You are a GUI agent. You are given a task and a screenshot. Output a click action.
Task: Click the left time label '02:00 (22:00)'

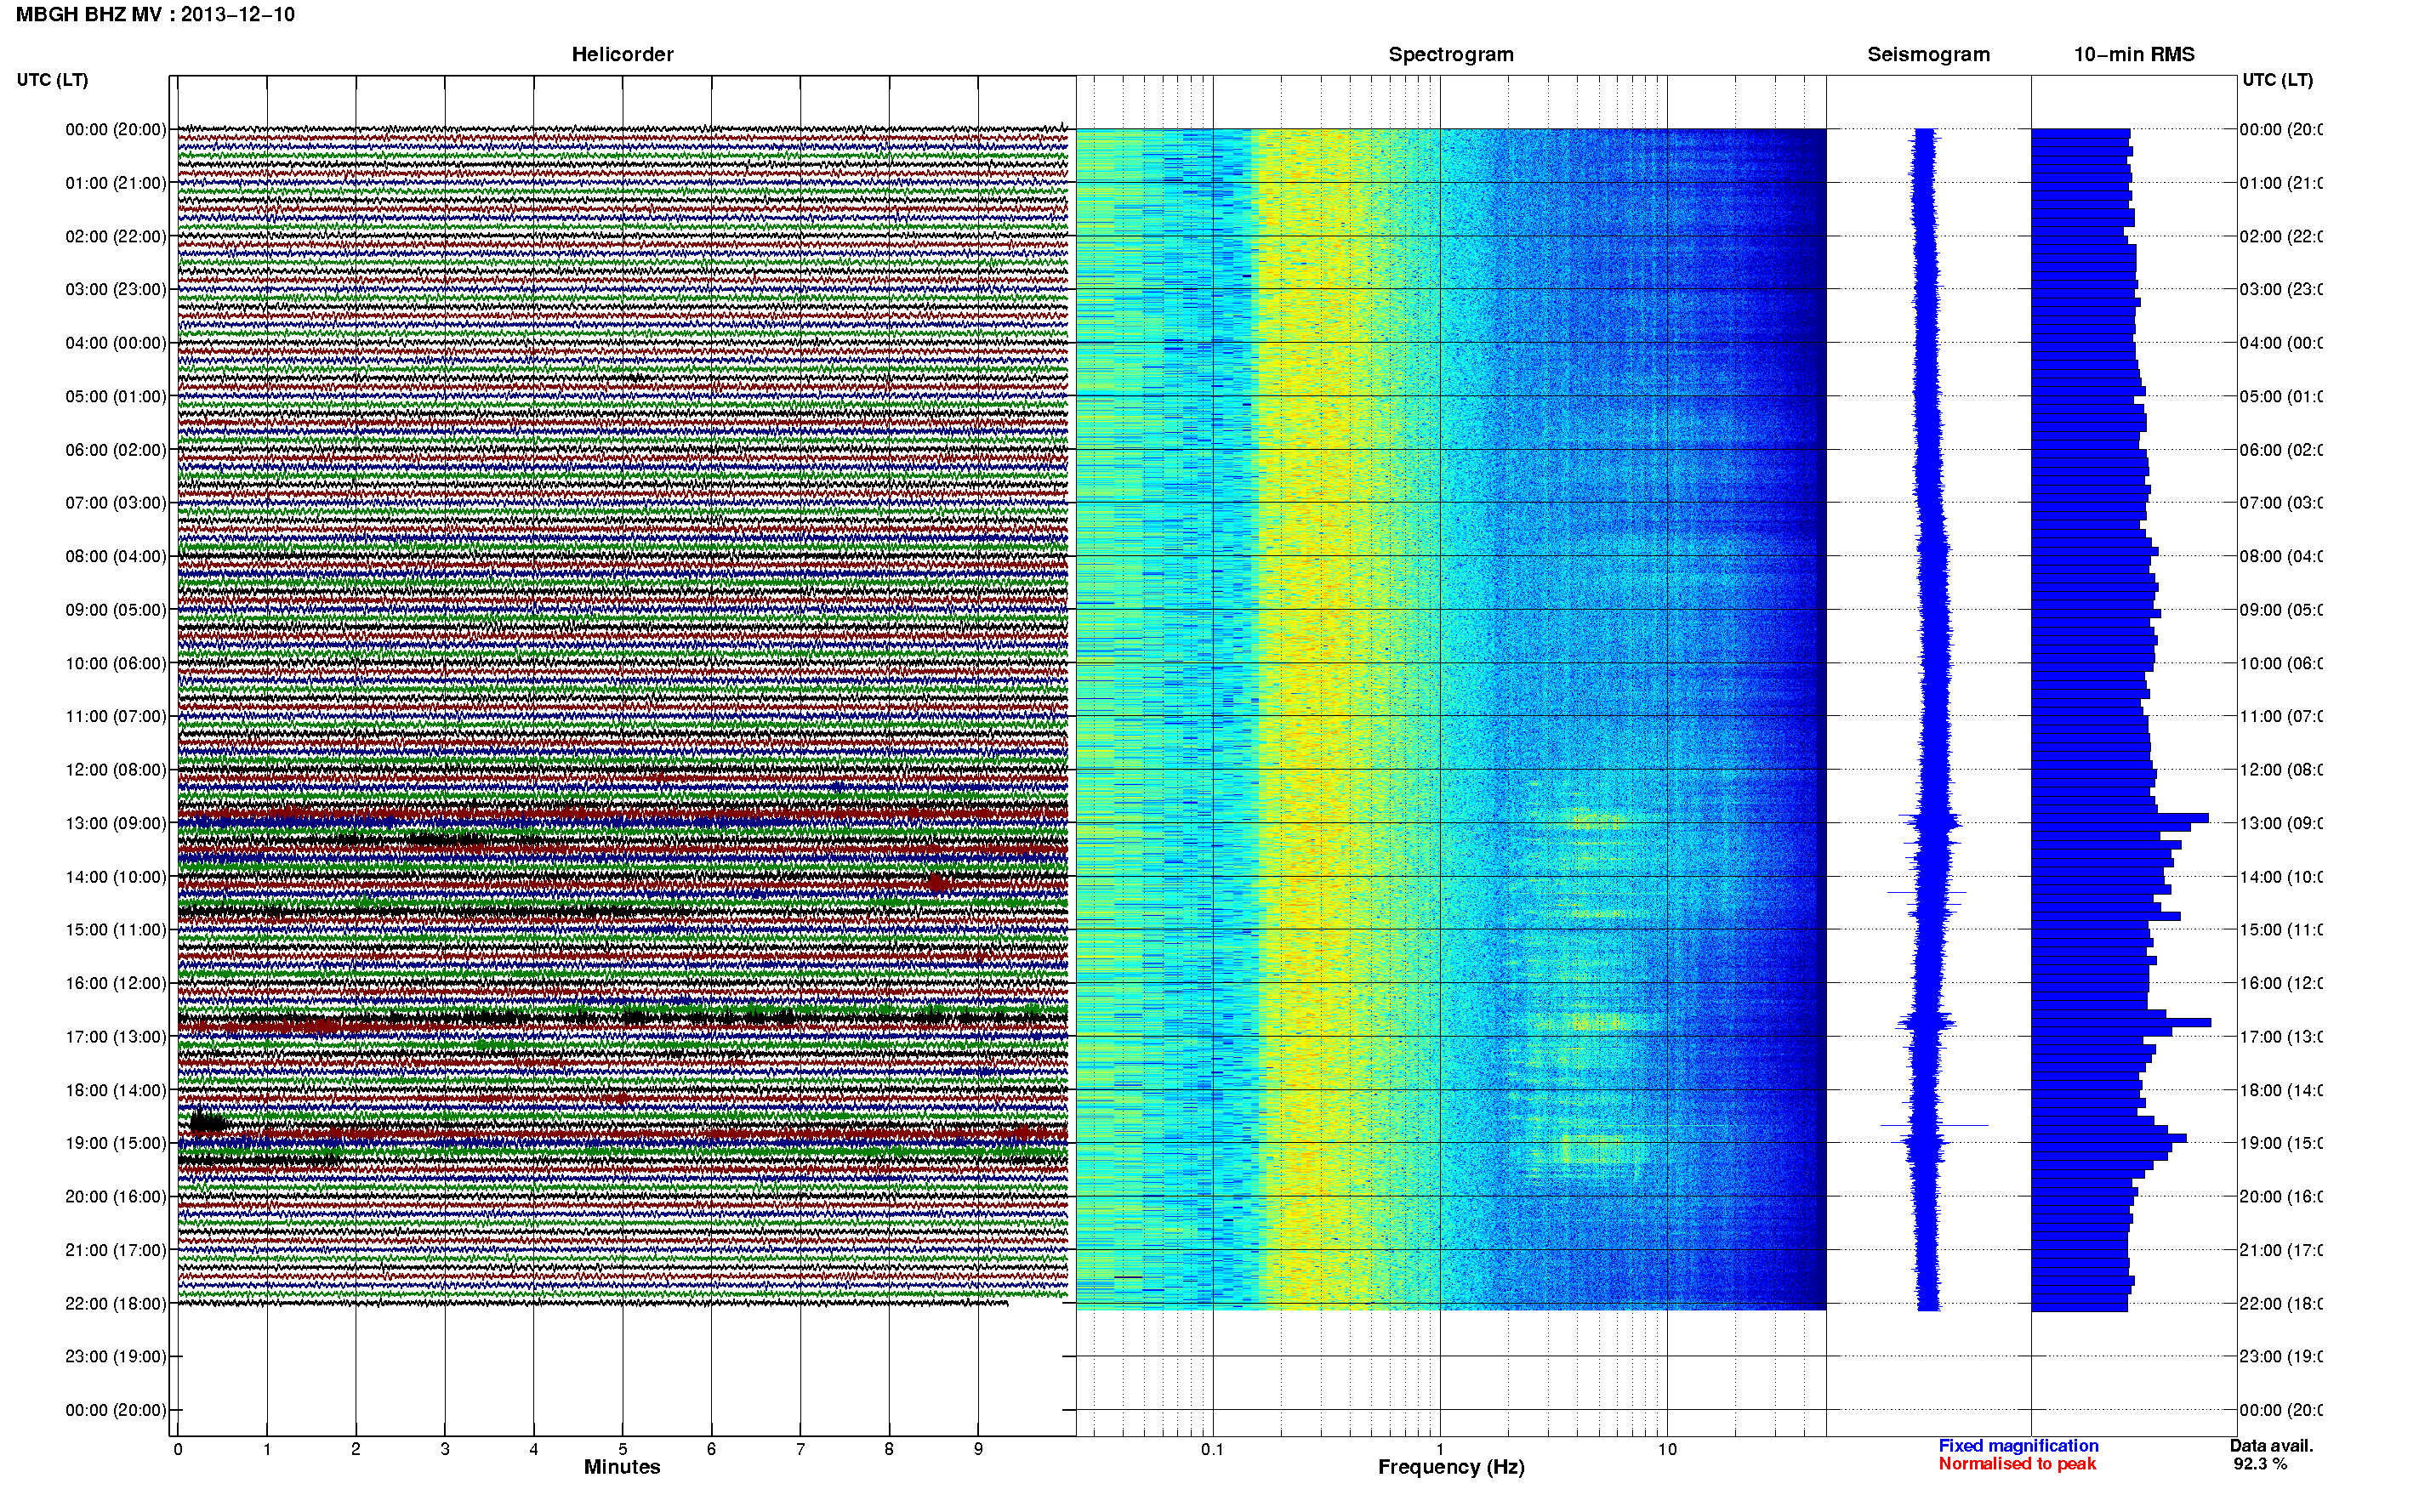[115, 236]
